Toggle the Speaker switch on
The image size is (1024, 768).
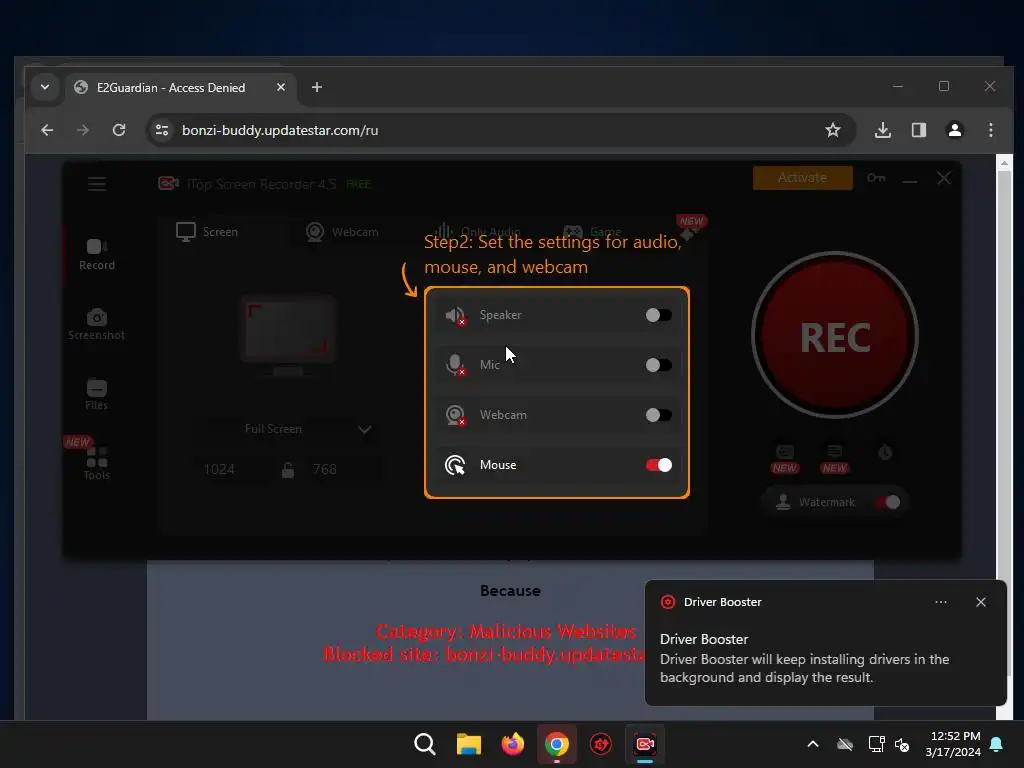tap(658, 315)
